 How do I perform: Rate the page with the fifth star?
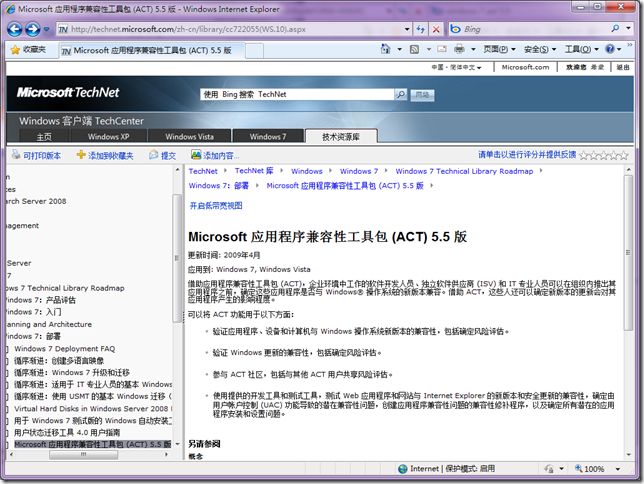tap(623, 155)
